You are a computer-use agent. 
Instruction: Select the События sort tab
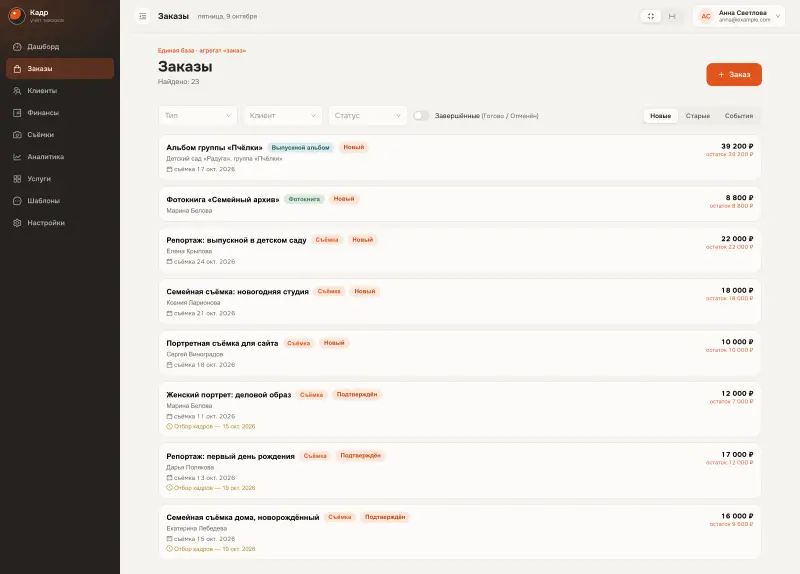tap(738, 116)
